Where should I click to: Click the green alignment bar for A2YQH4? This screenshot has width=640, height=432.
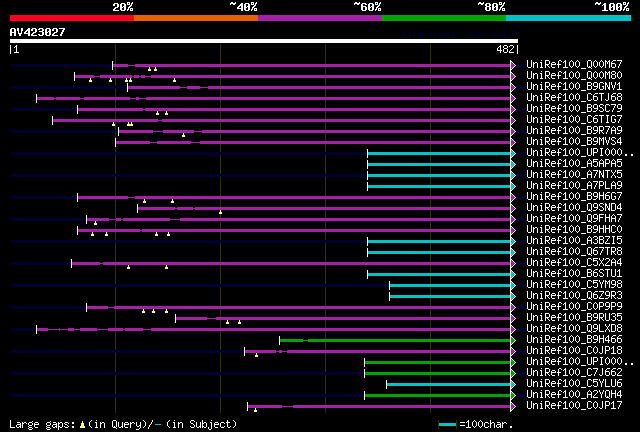pyautogui.click(x=438, y=396)
